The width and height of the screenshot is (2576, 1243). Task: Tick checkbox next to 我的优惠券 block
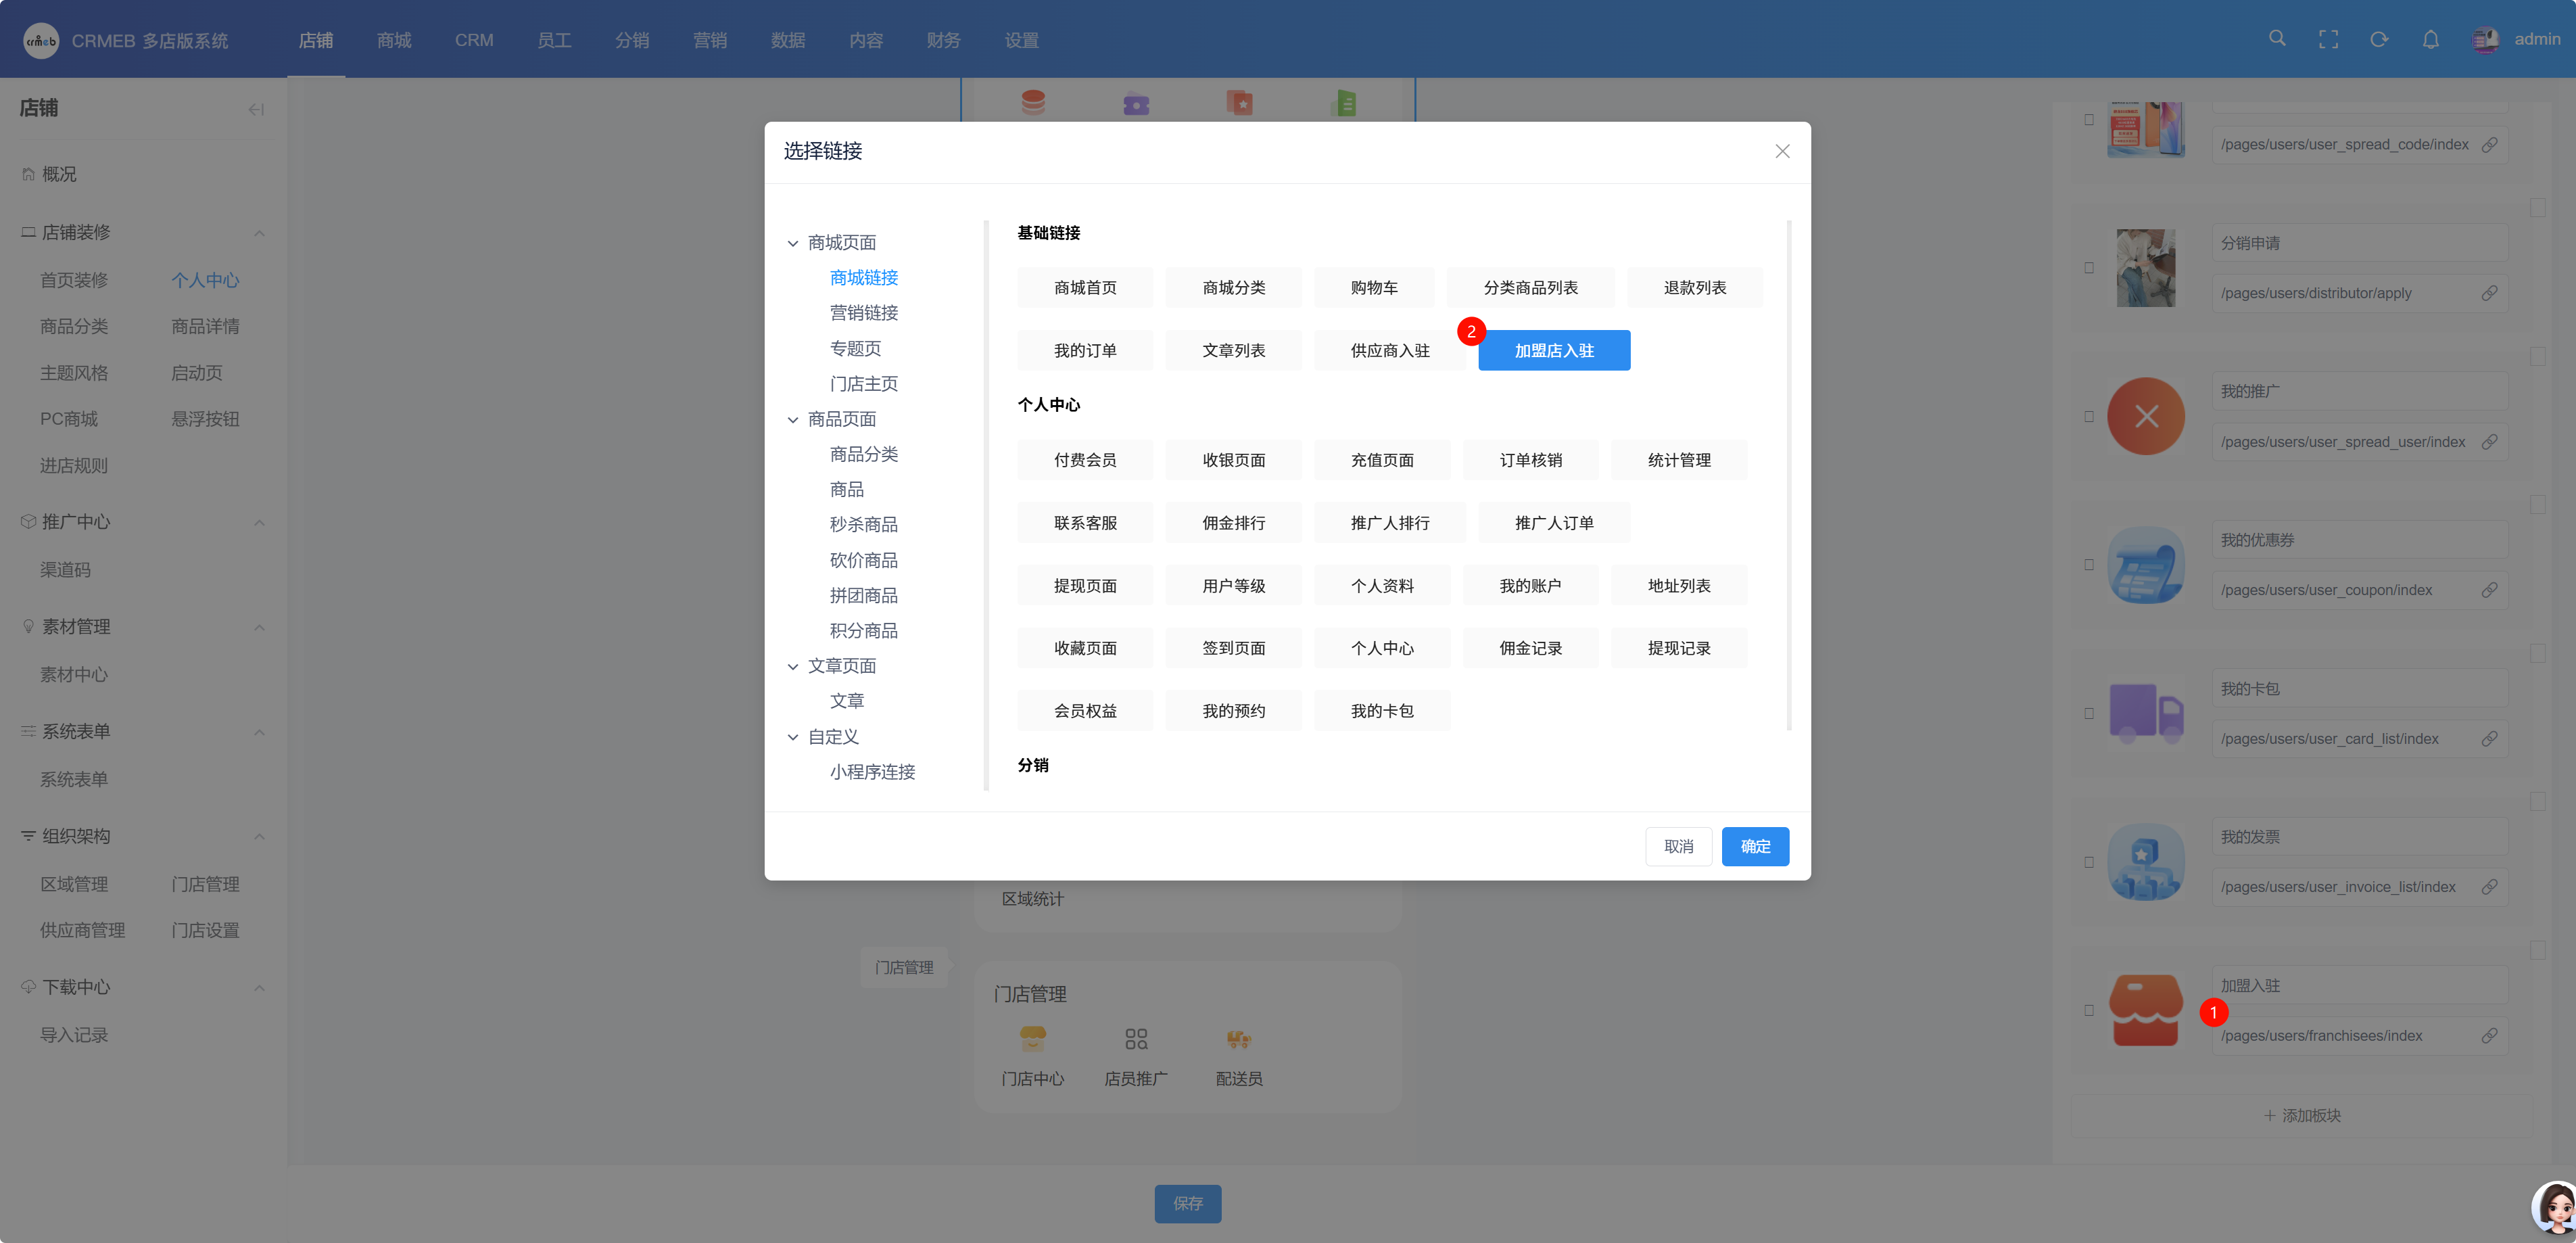coord(2089,565)
